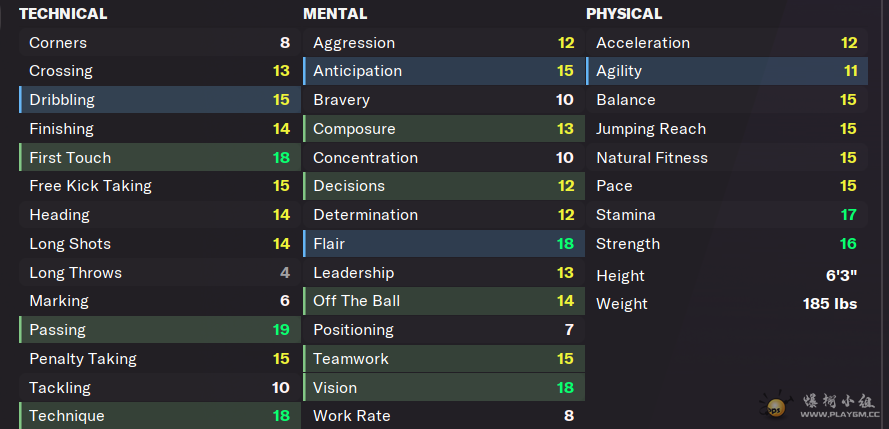This screenshot has height=429, width=889.
Task: Select the Teamwork attribute row
Action: tap(442, 359)
